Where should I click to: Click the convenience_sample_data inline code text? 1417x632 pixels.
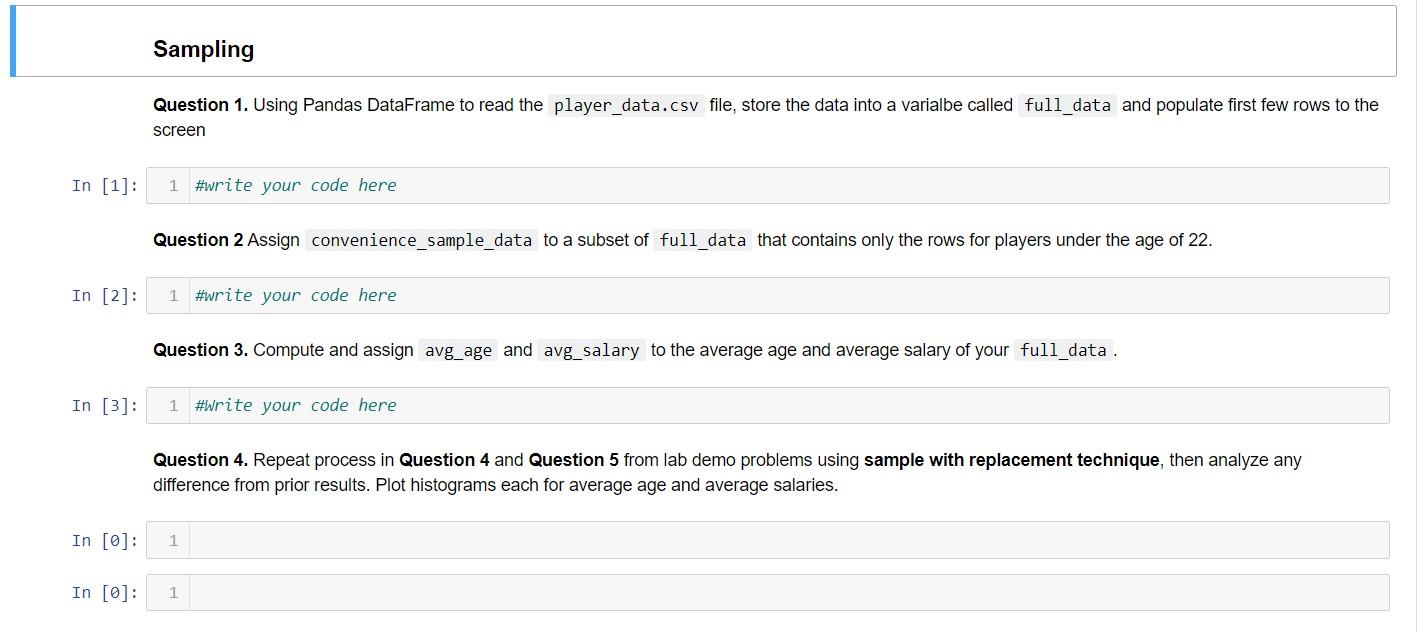[419, 240]
